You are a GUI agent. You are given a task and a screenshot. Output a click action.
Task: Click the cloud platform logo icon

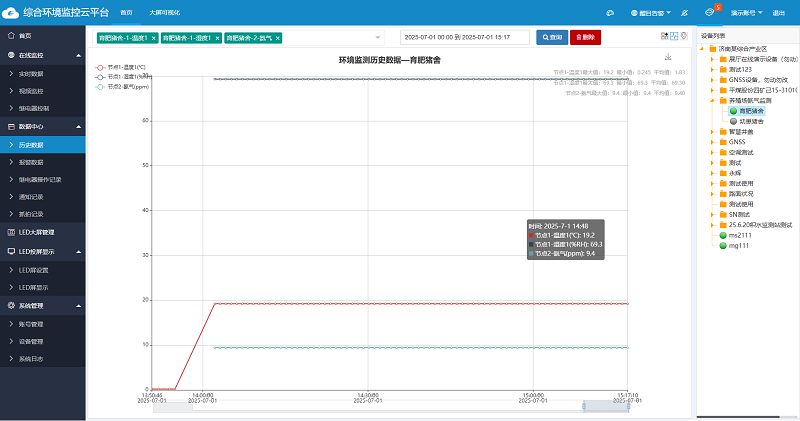(12, 12)
